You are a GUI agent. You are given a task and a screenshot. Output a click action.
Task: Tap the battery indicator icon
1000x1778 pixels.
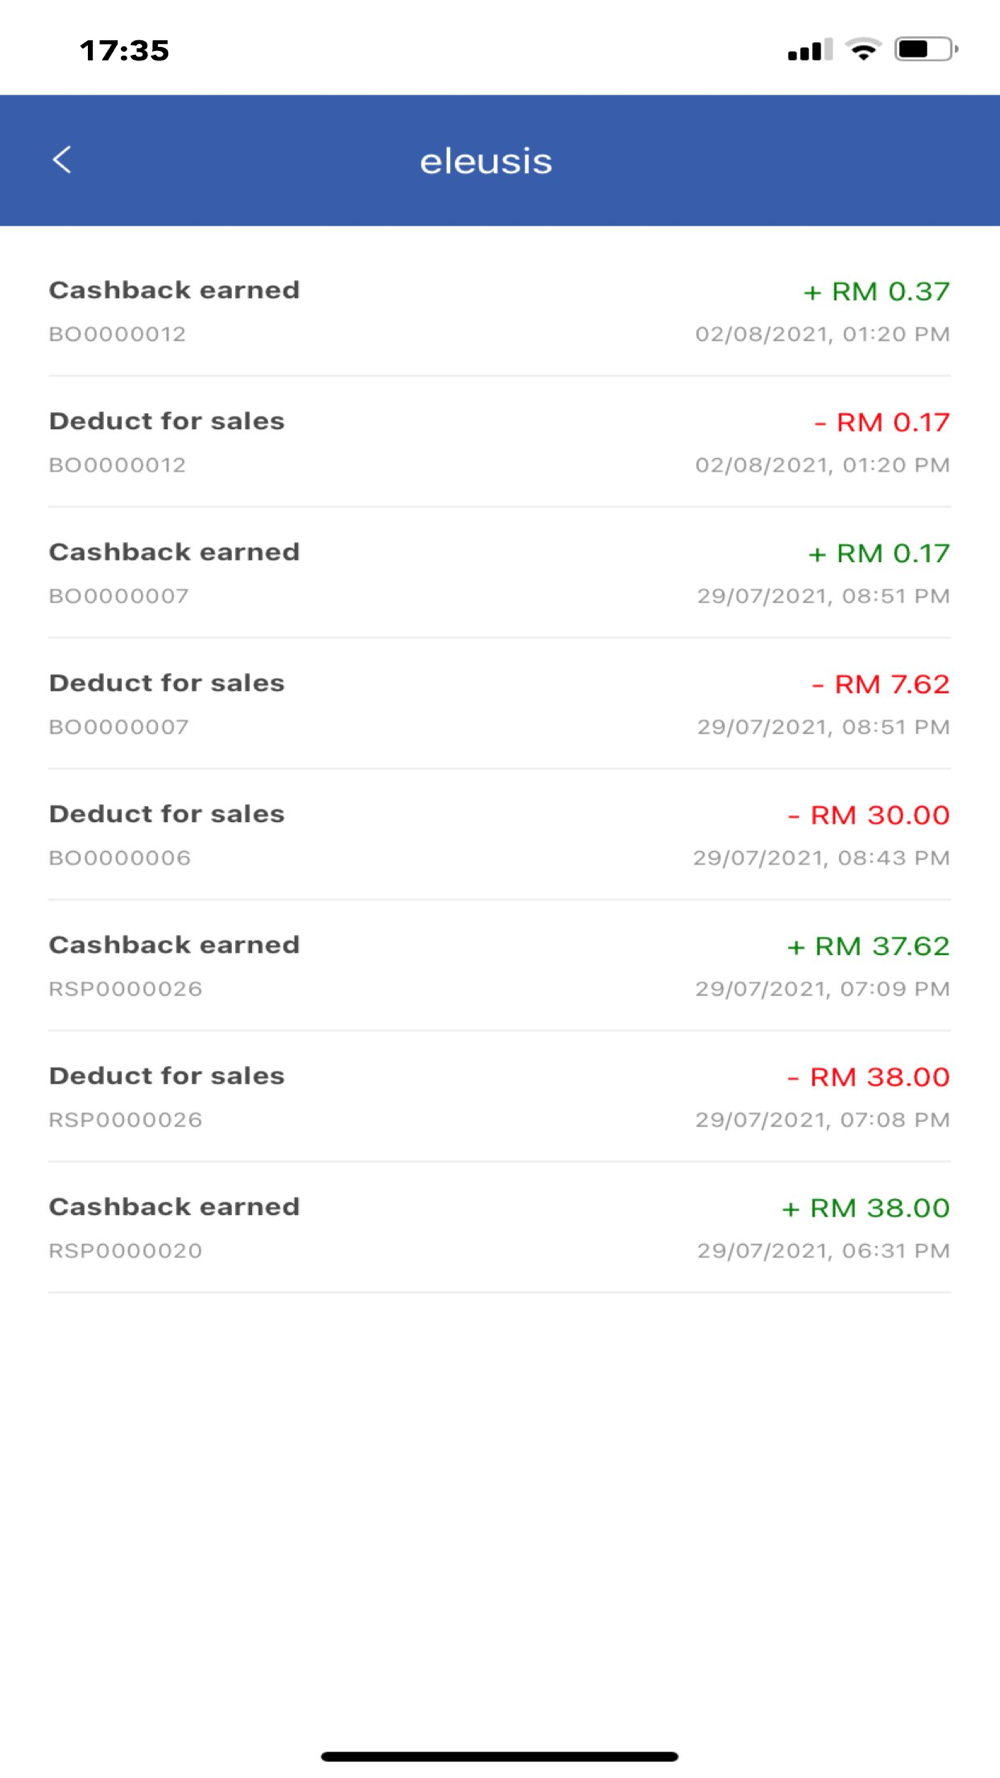[926, 49]
